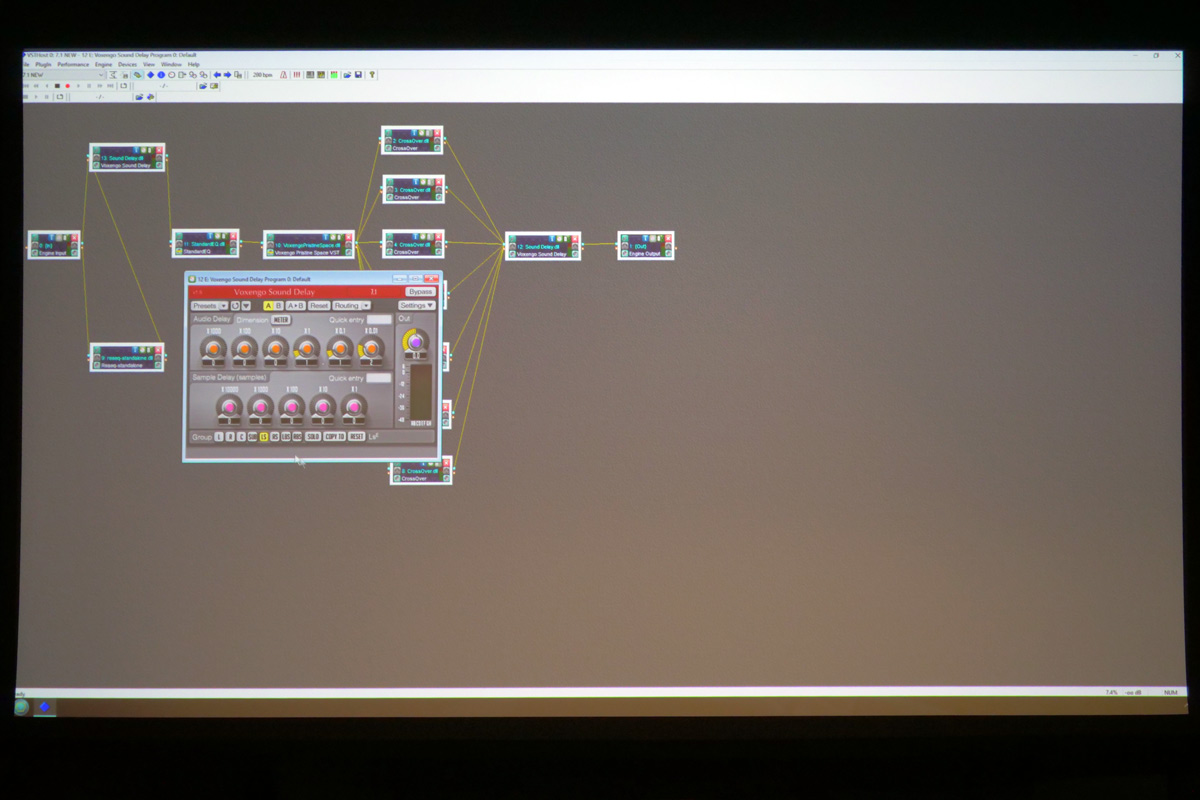The width and height of the screenshot is (1200, 800).
Task: Click the green grid toolbar icon
Action: point(334,75)
